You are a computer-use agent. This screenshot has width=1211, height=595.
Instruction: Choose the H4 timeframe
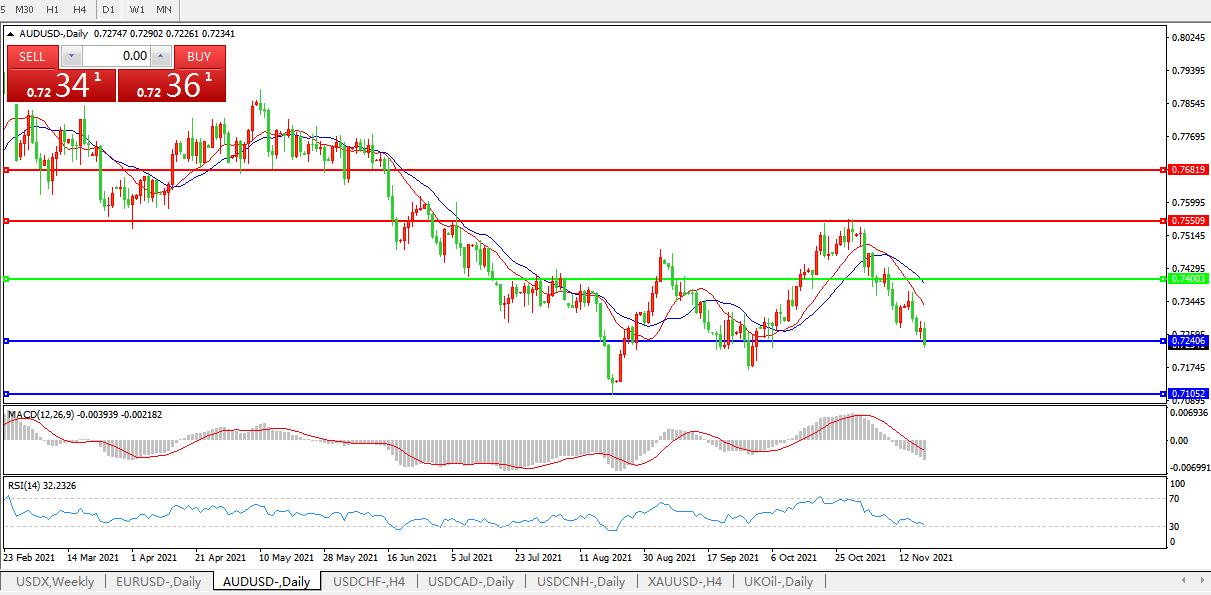pos(80,9)
